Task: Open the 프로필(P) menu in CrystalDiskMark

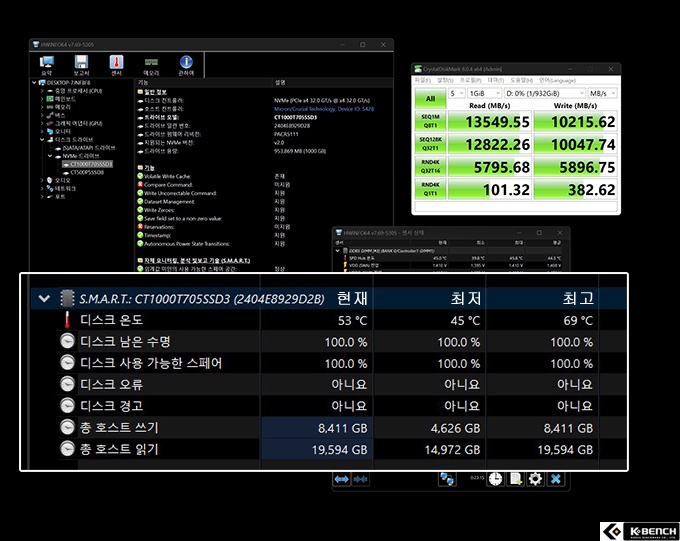Action: click(471, 80)
